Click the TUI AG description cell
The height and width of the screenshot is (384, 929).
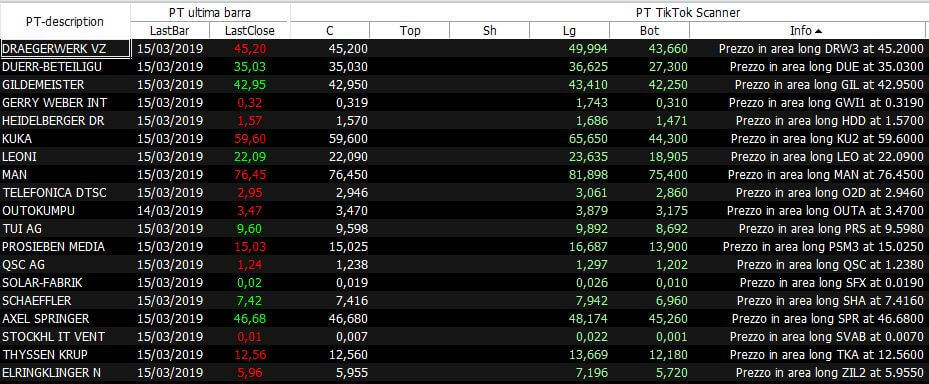coord(65,229)
